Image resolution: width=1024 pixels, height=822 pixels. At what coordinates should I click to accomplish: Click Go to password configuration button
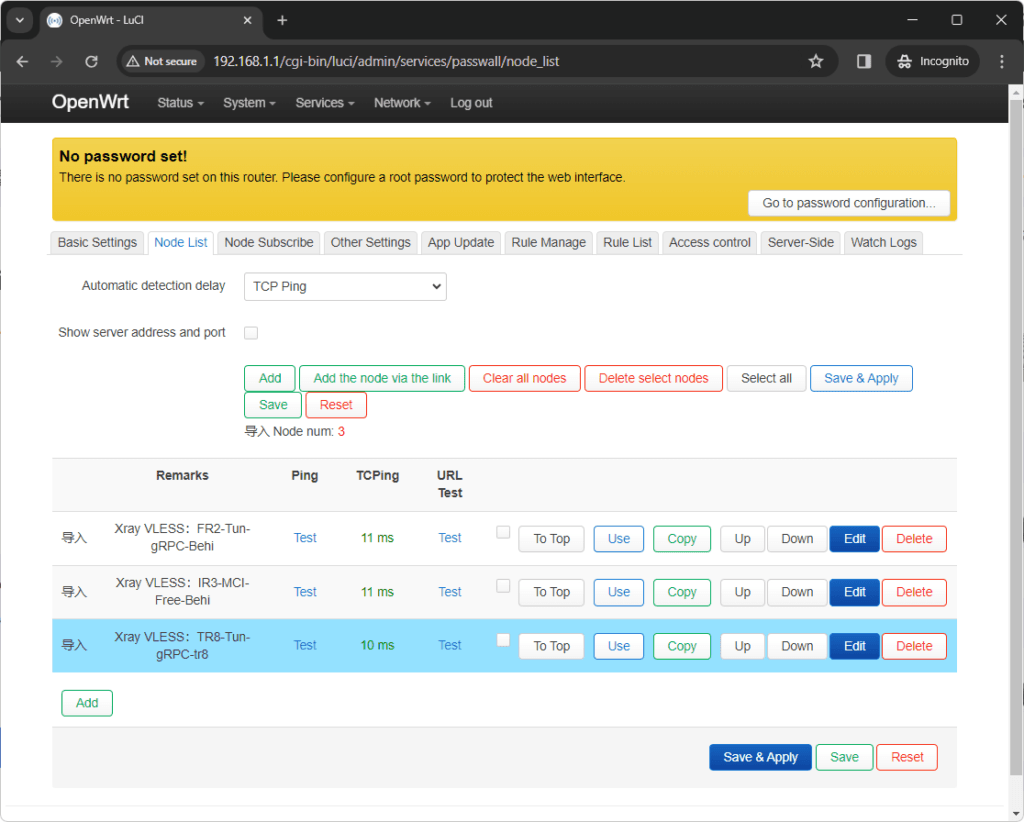[x=848, y=203]
